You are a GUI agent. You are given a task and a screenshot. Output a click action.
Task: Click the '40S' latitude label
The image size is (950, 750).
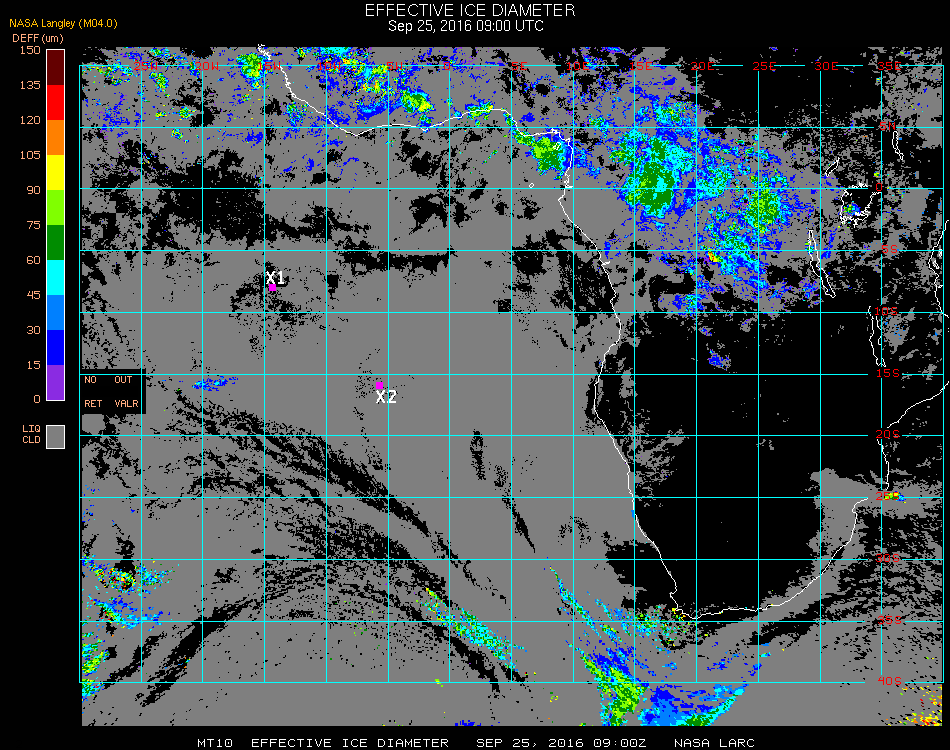pos(889,682)
